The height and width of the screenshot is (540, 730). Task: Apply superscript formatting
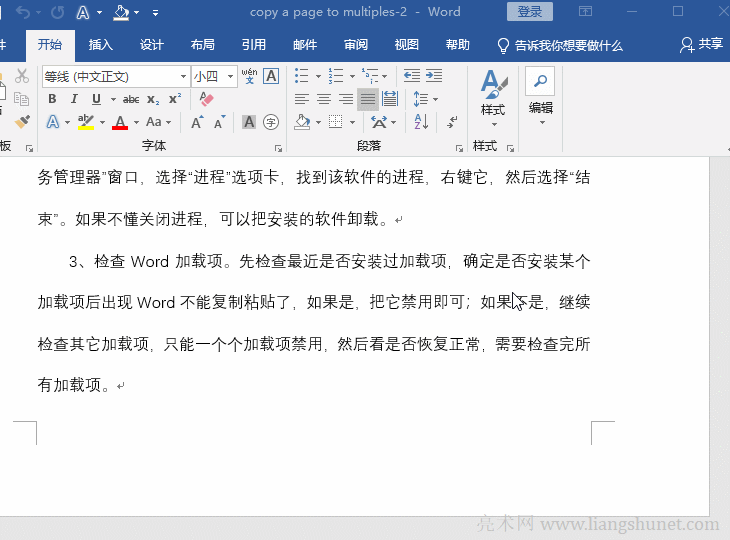tap(175, 99)
